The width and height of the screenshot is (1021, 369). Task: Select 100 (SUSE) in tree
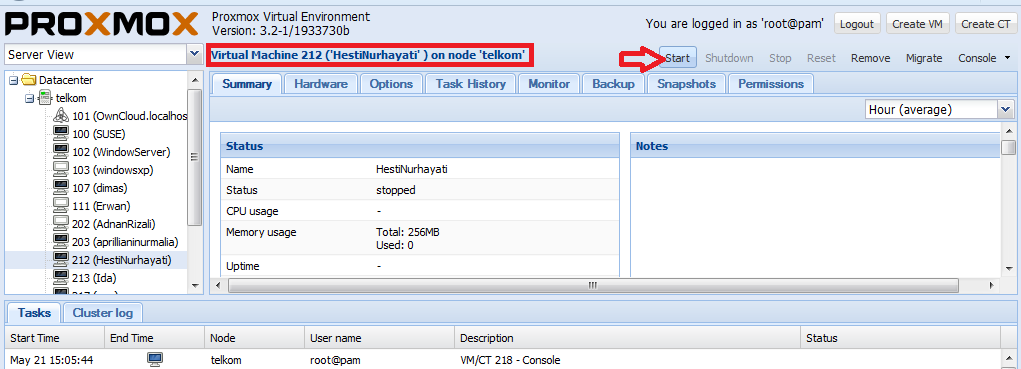(x=99, y=134)
